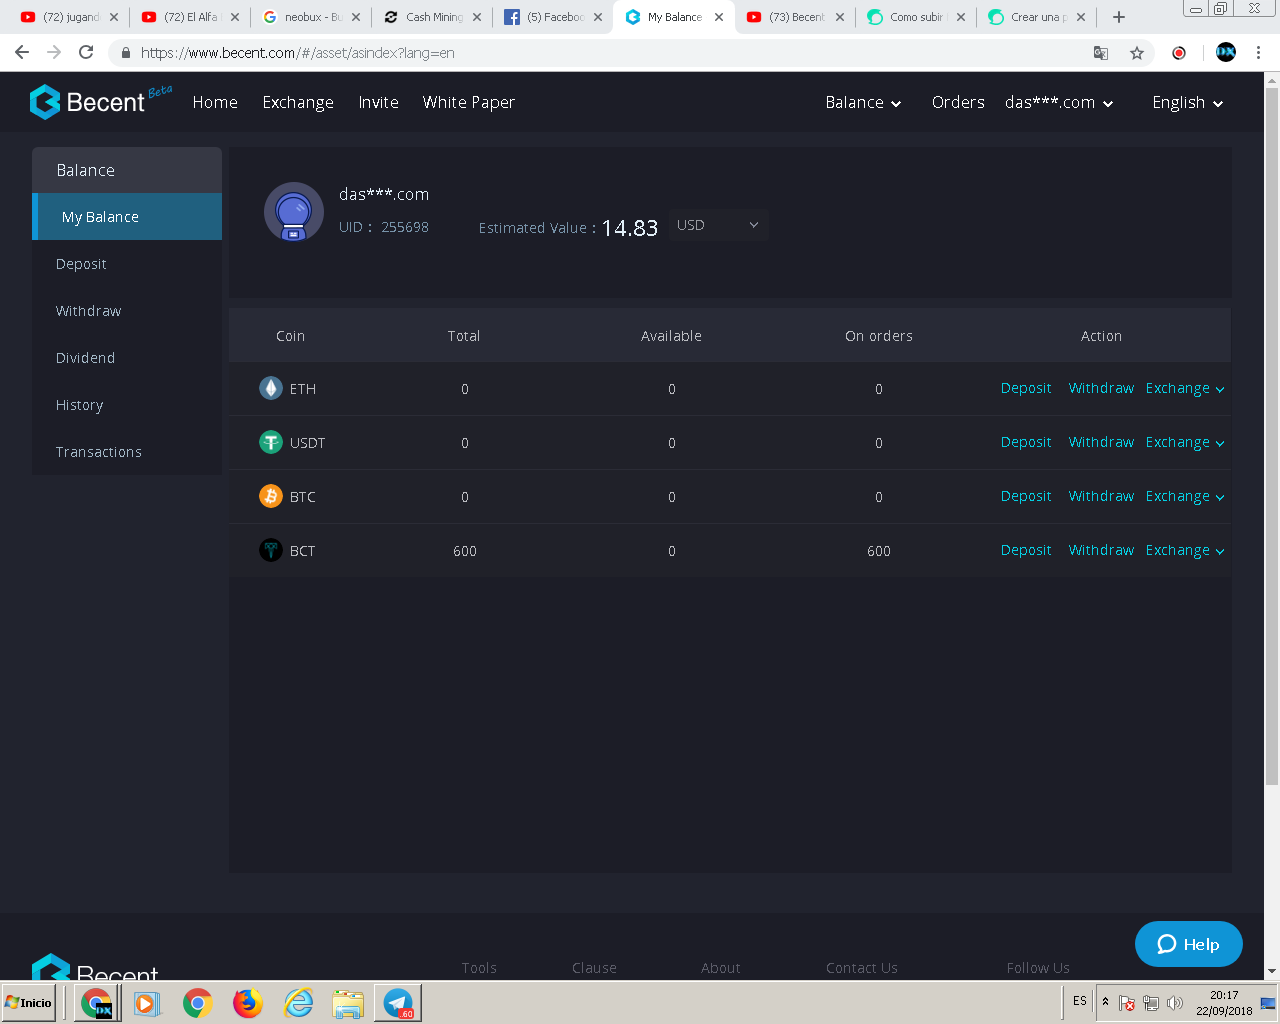1280x1024 pixels.
Task: Click the volume speaker icon in system tray
Action: tap(1175, 1003)
